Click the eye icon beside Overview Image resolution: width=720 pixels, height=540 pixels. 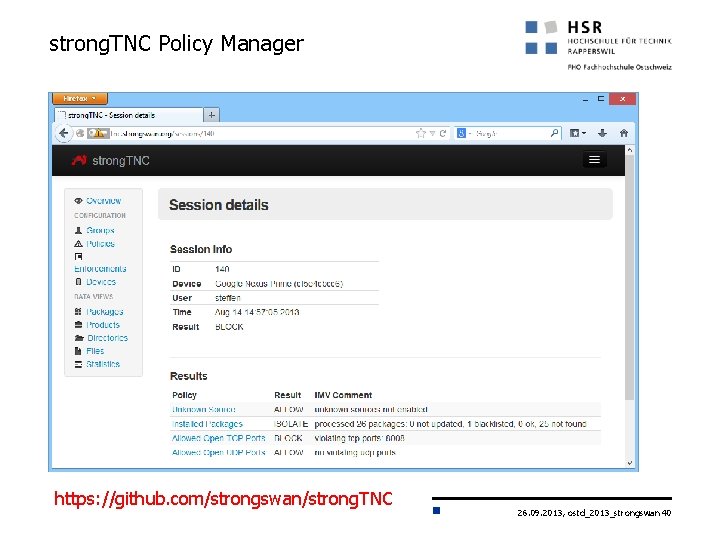[x=78, y=201]
